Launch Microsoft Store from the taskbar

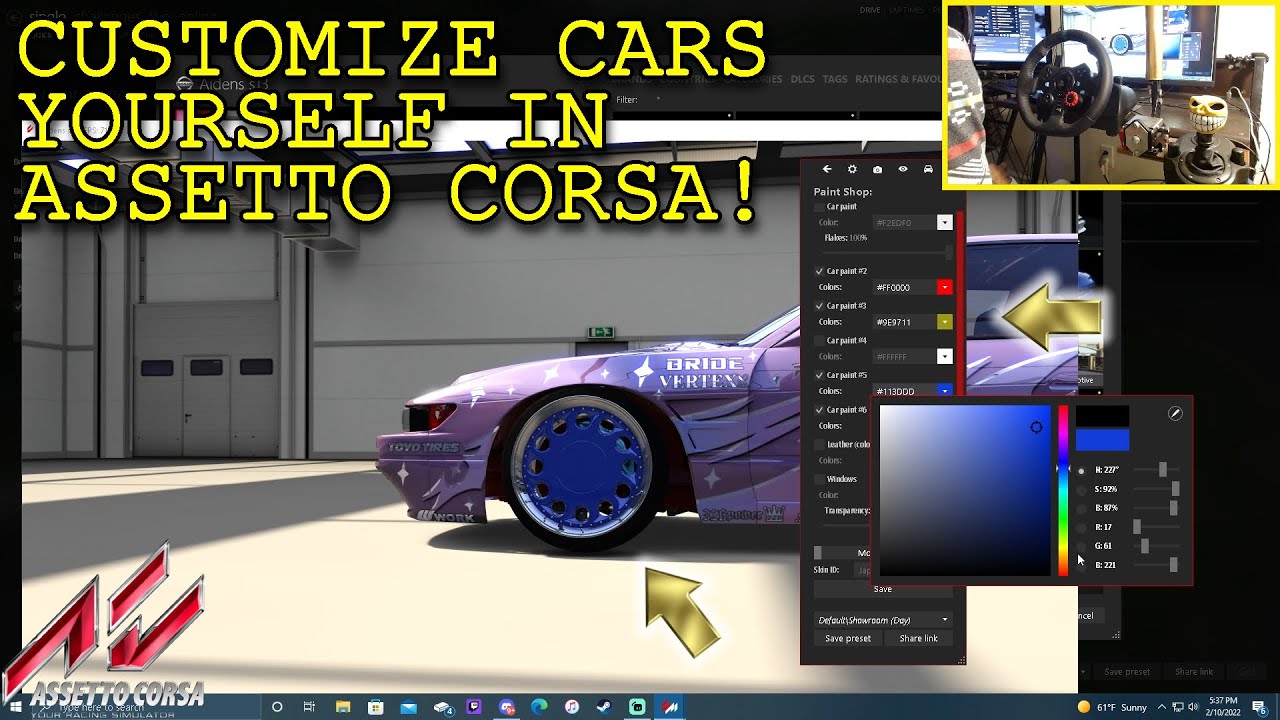point(375,707)
